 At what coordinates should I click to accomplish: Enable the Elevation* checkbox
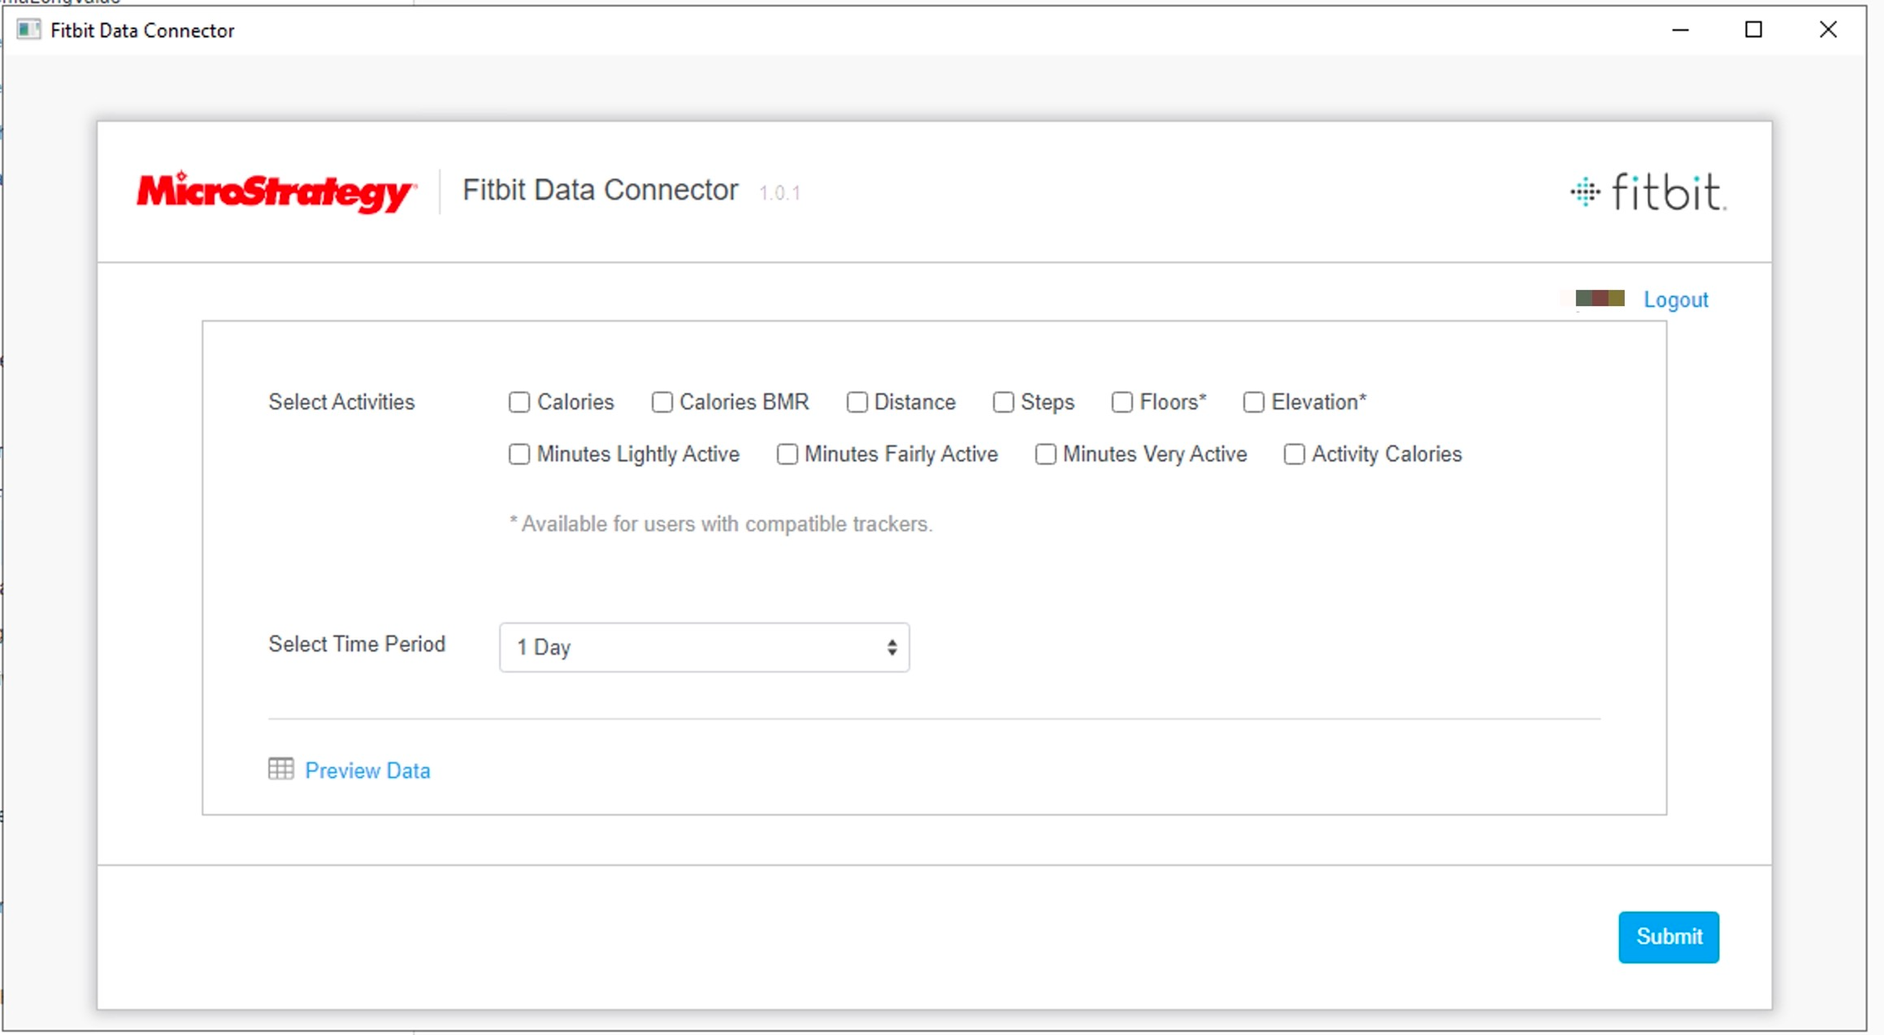click(x=1253, y=402)
